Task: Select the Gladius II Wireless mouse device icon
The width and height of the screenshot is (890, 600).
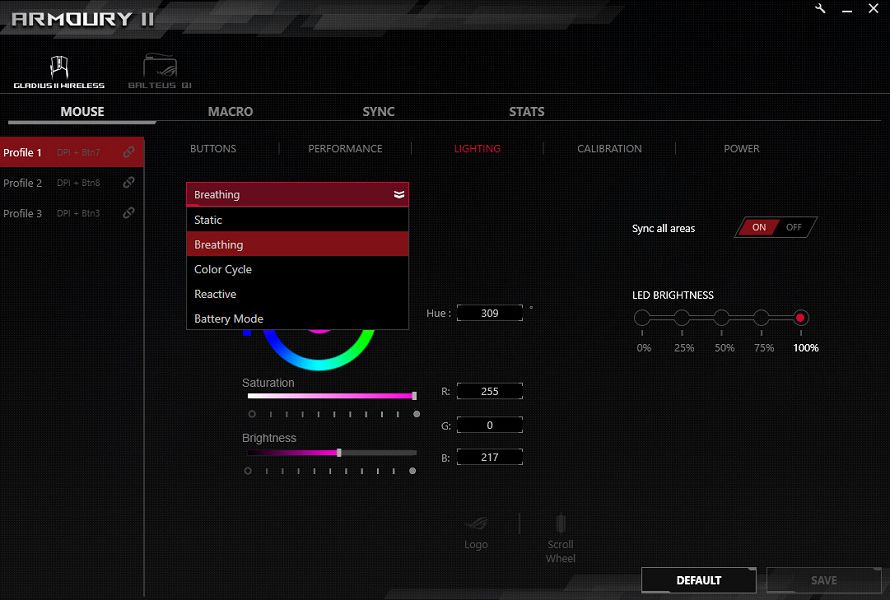Action: tap(58, 68)
